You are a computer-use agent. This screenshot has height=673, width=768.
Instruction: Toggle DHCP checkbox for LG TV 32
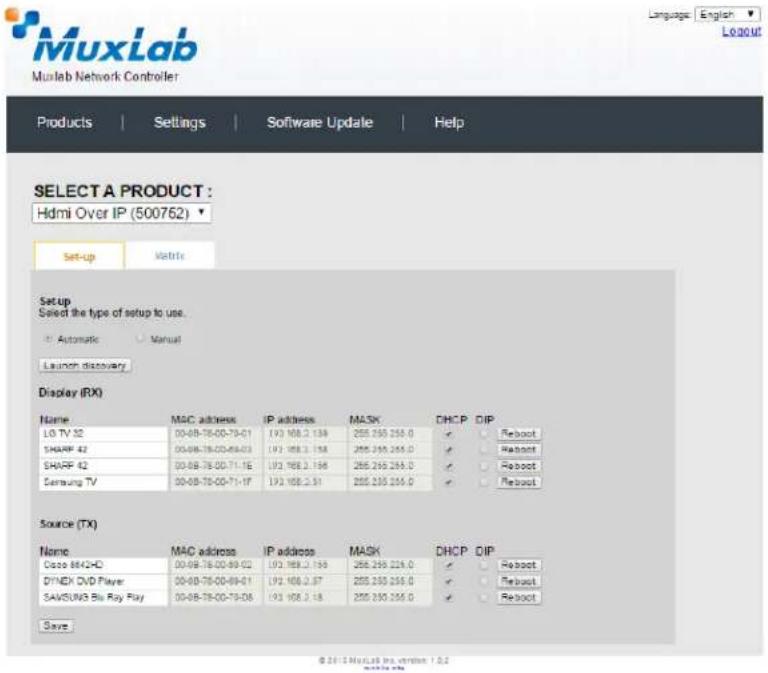coord(449,434)
